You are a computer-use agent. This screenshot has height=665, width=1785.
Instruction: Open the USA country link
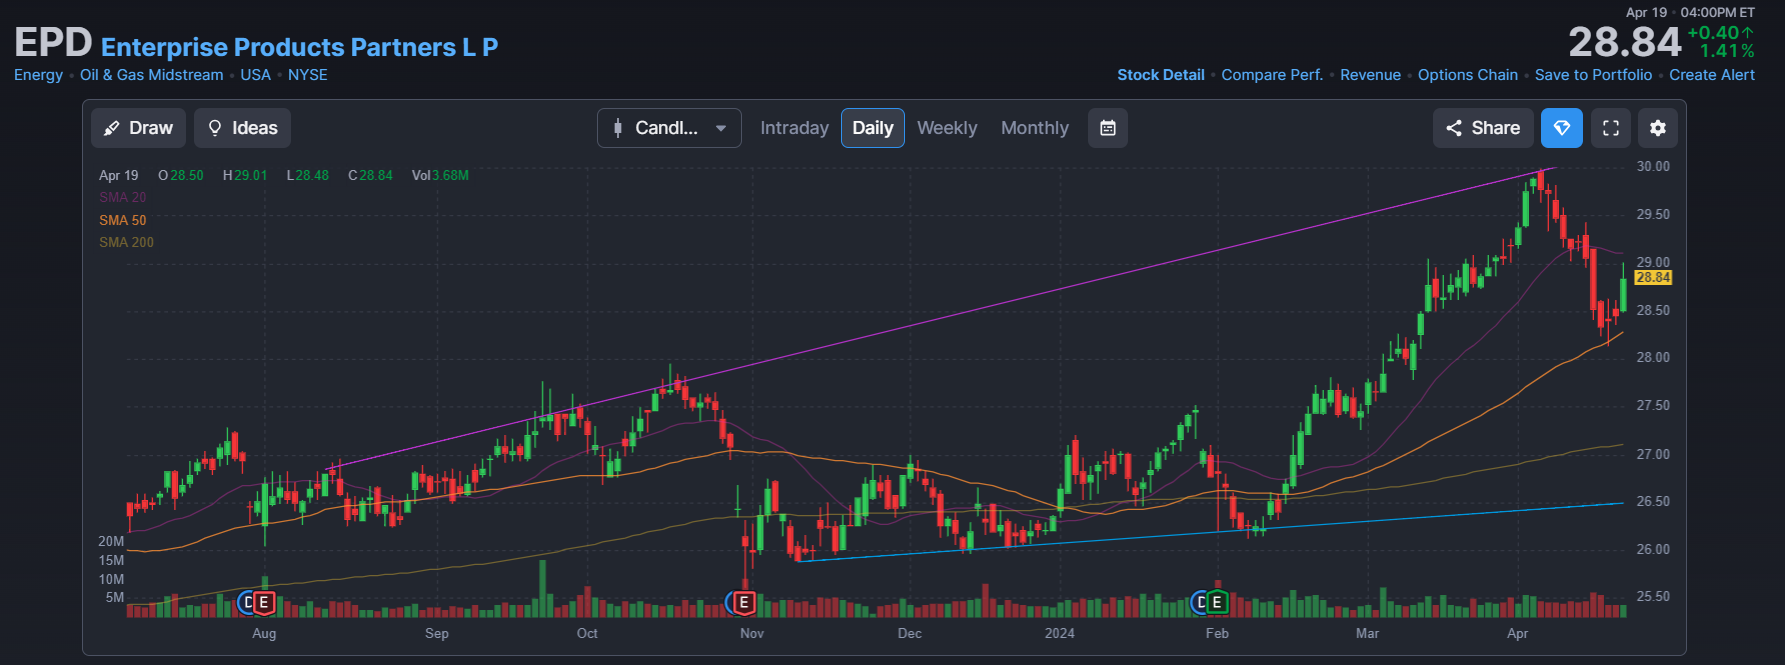[256, 75]
